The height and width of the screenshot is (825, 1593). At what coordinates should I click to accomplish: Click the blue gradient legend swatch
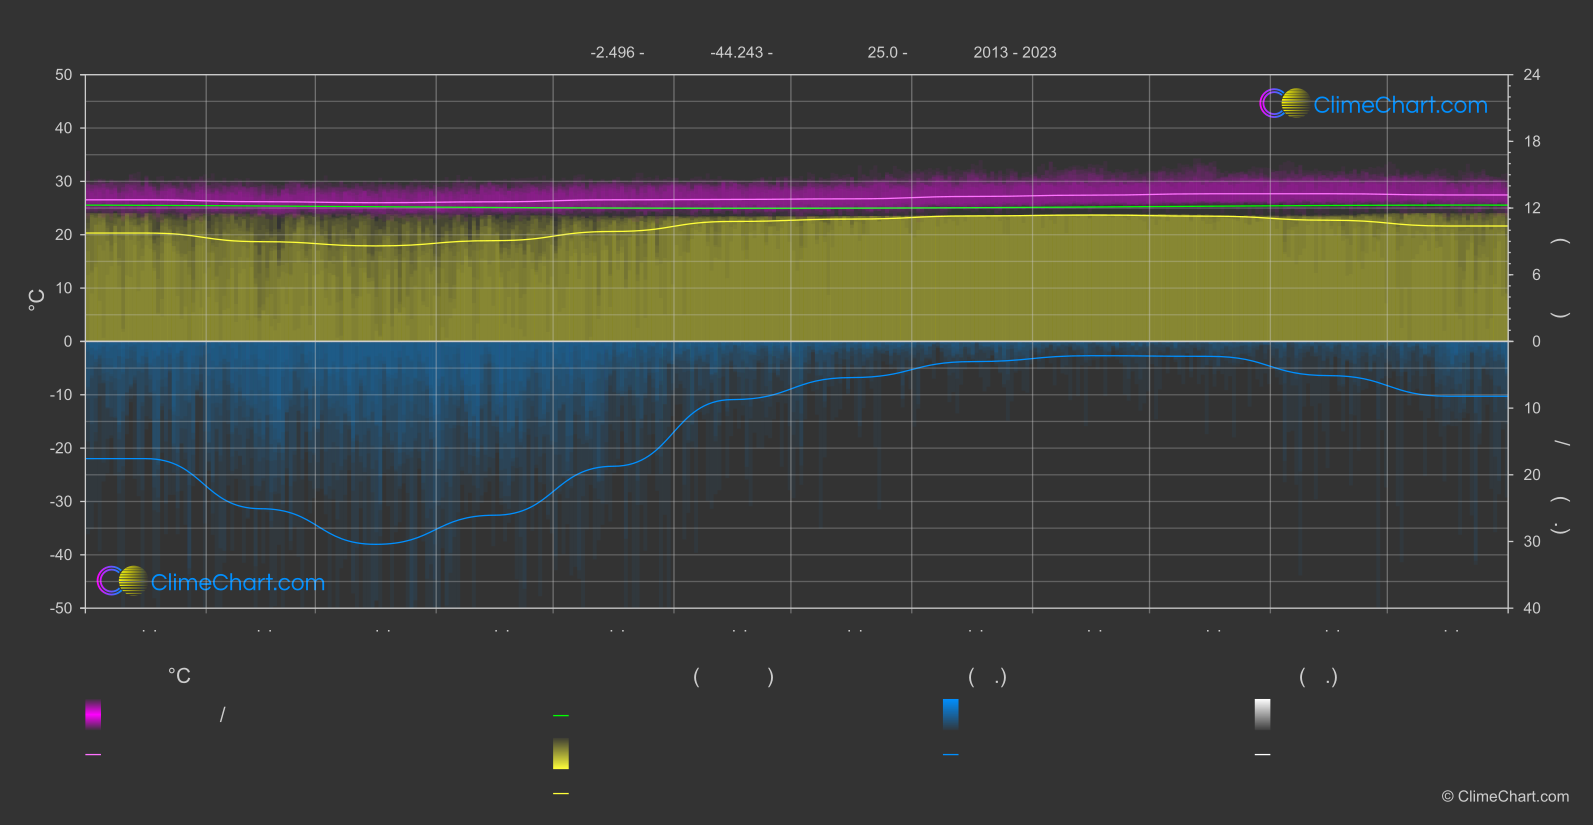click(951, 714)
